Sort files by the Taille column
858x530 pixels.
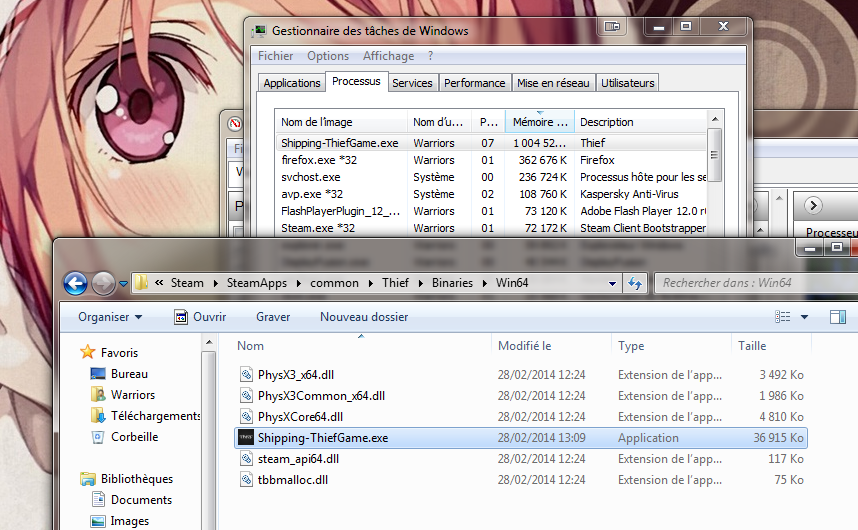click(752, 346)
